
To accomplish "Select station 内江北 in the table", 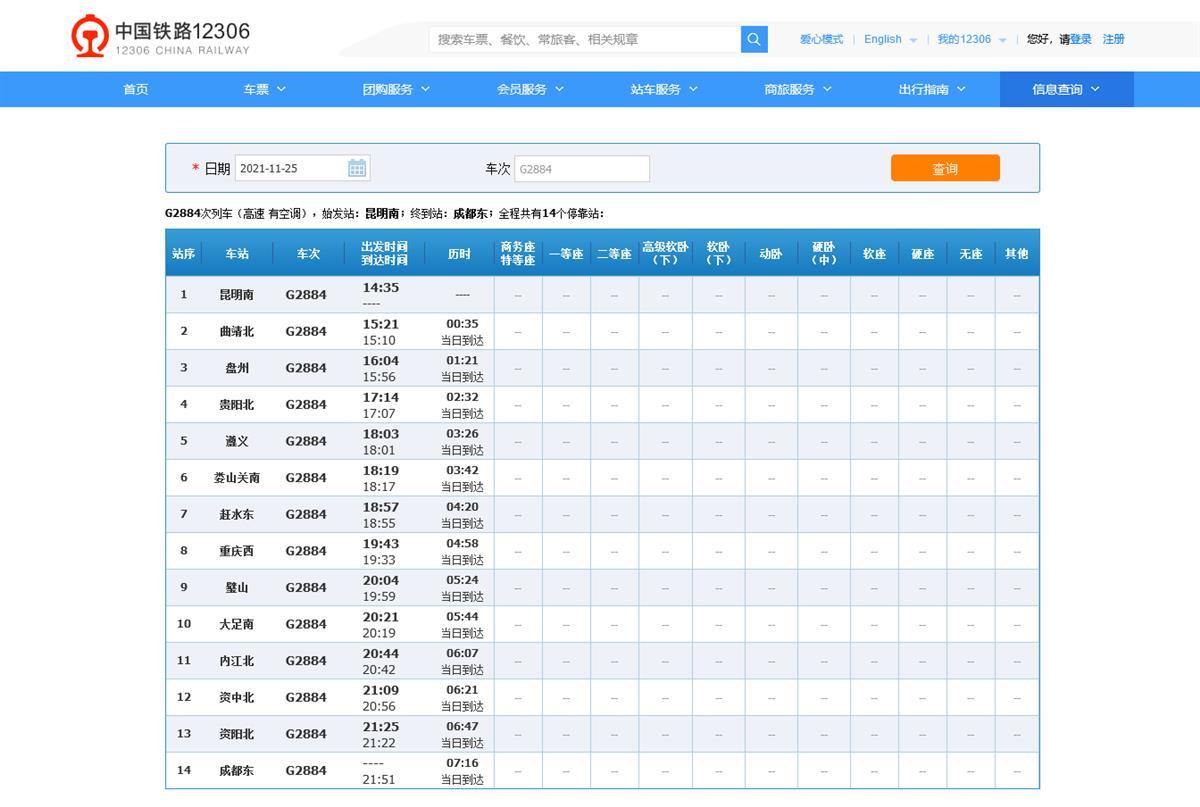I will 237,661.
